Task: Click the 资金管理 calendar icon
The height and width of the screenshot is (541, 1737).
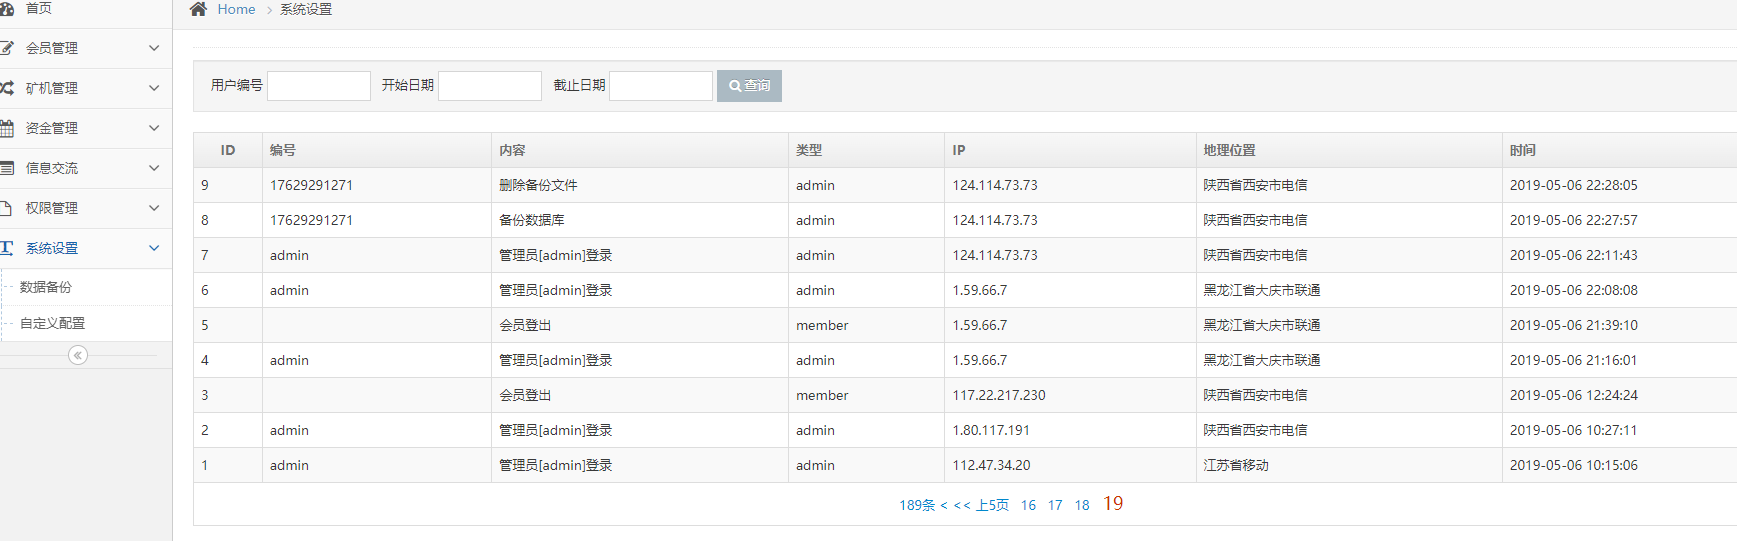Action: pos(6,128)
